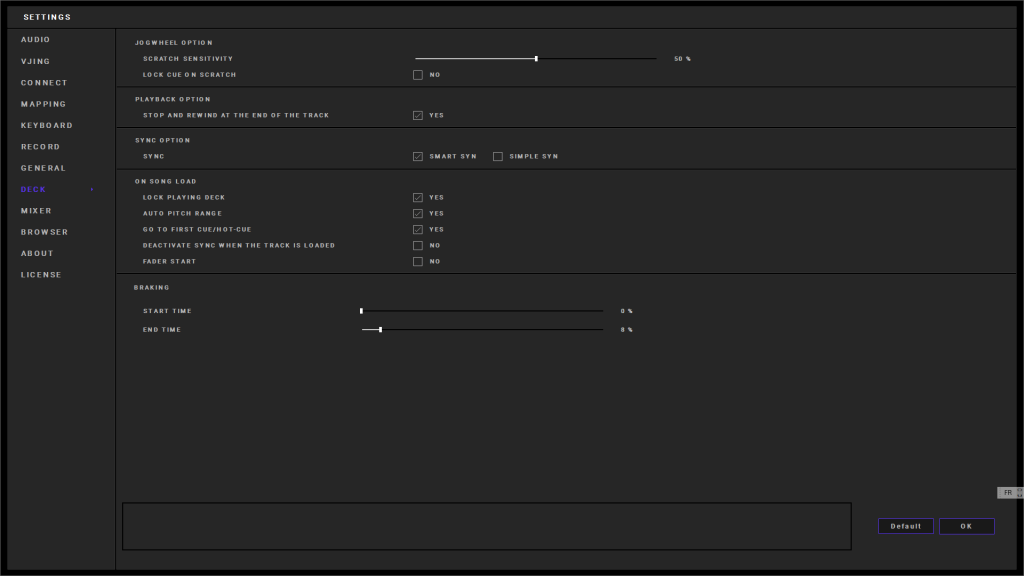Select the Keyboard settings category

(47, 126)
